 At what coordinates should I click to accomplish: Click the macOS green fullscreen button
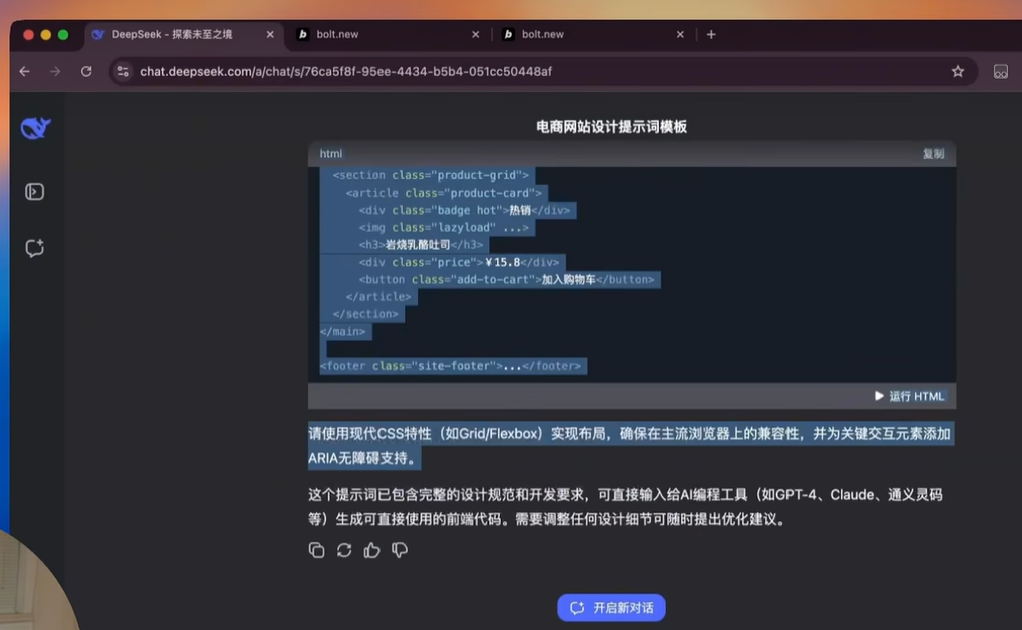click(63, 35)
